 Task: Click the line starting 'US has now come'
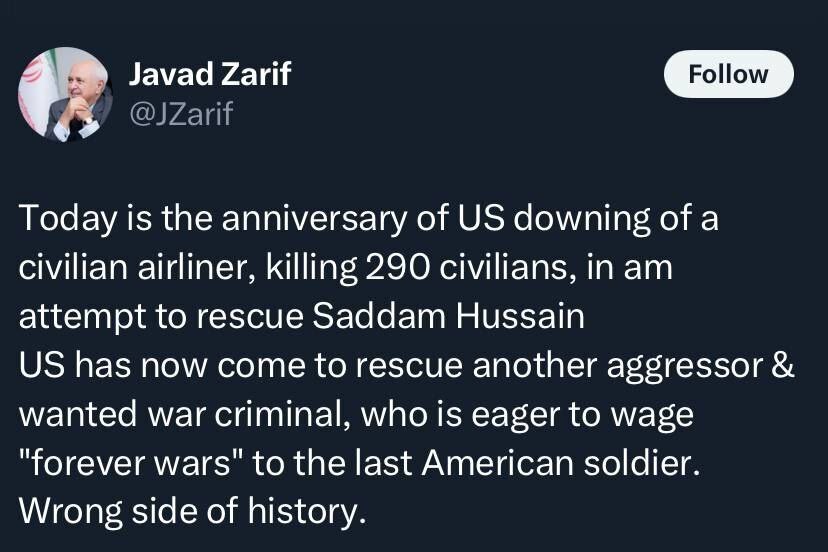(x=407, y=365)
